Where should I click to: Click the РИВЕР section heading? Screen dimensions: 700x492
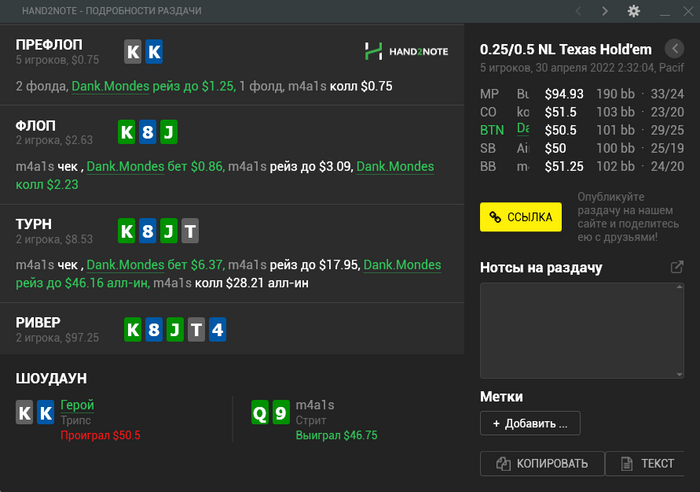[38, 322]
